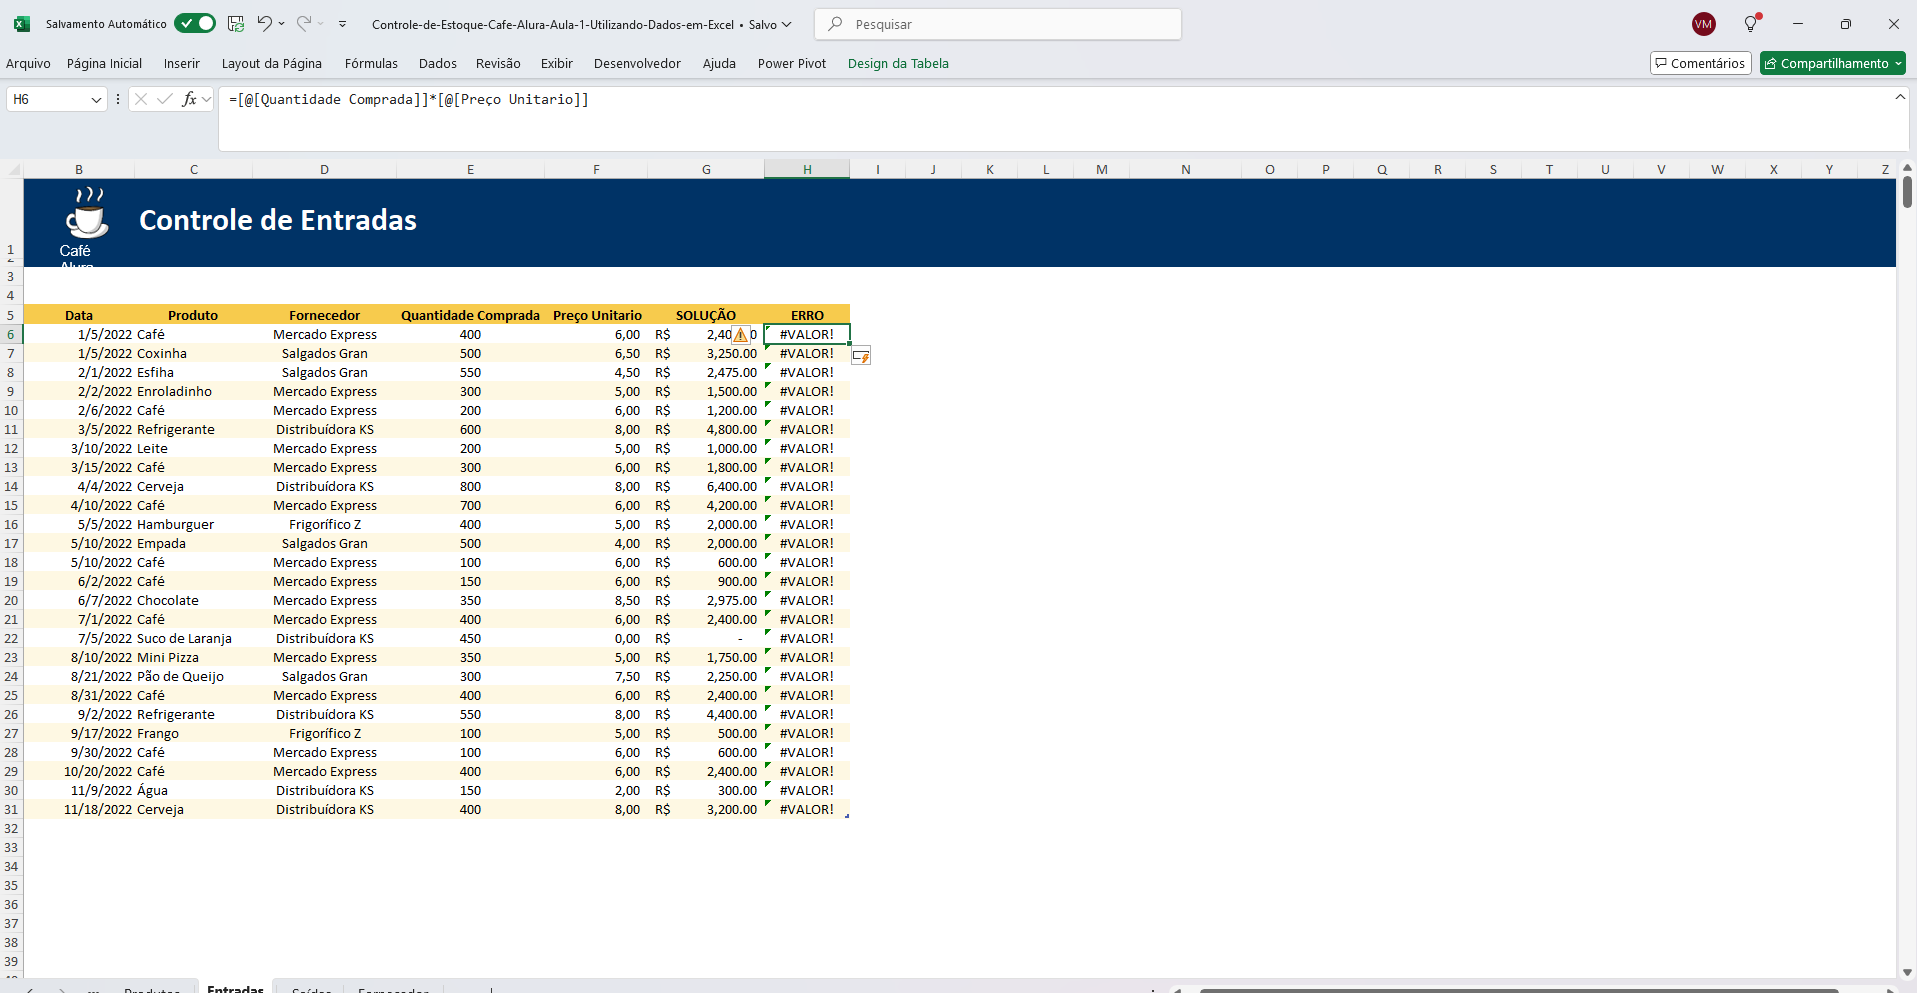Screen dimensions: 1917x993
Task: Select the Frigorífico Z cell in row 16
Action: coord(325,524)
